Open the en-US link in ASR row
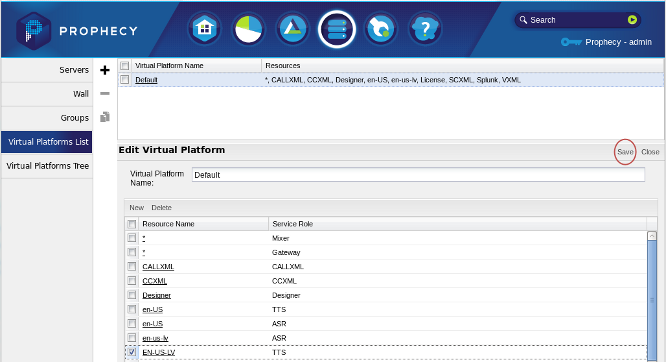The height and width of the screenshot is (362, 666). pyautogui.click(x=152, y=323)
